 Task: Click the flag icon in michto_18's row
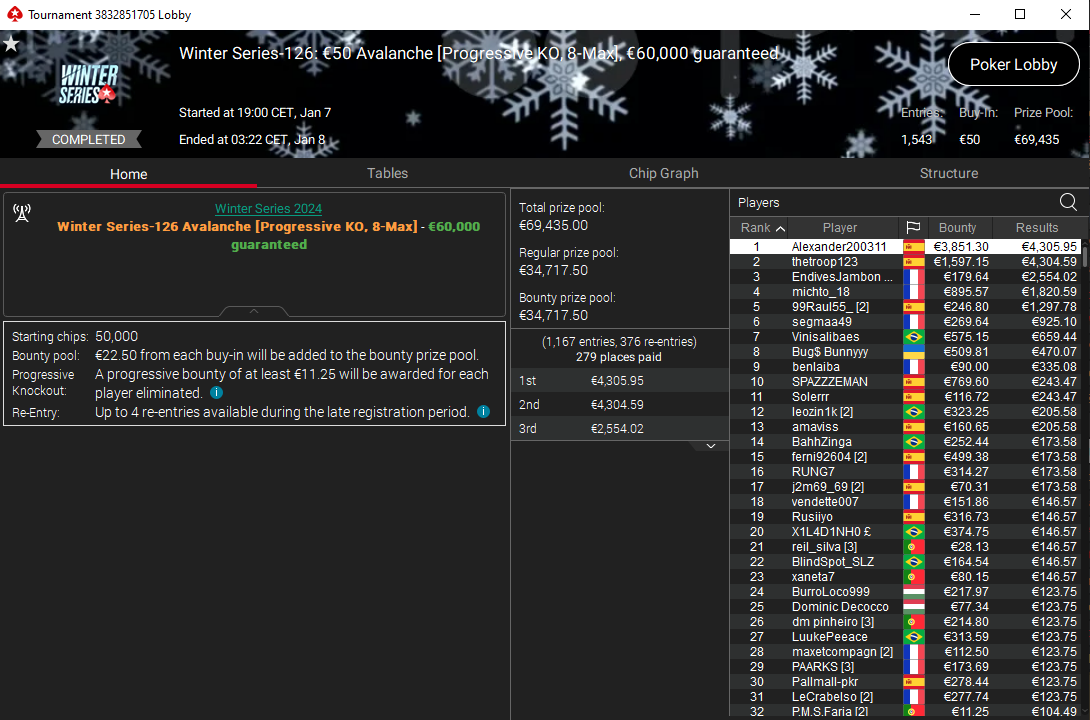913,292
